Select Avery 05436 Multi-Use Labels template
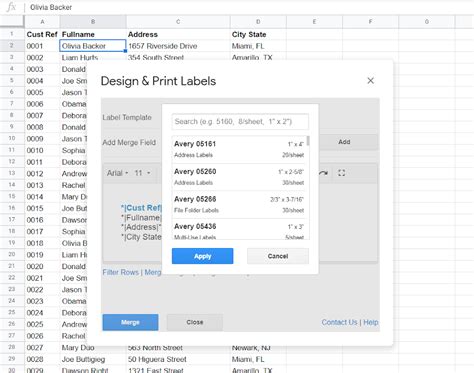The height and width of the screenshot is (373, 474). point(239,229)
